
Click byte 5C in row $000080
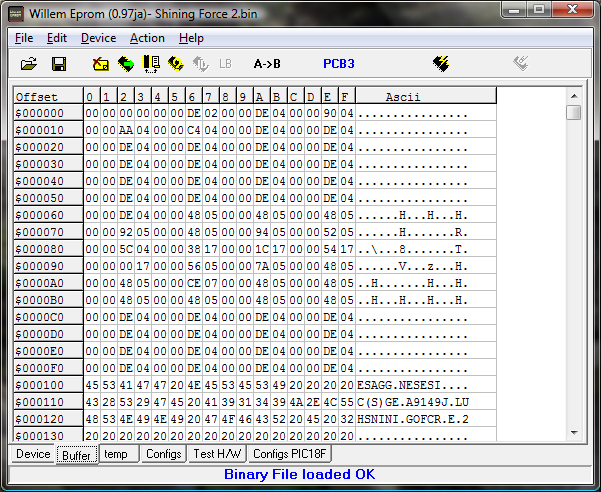coord(126,249)
